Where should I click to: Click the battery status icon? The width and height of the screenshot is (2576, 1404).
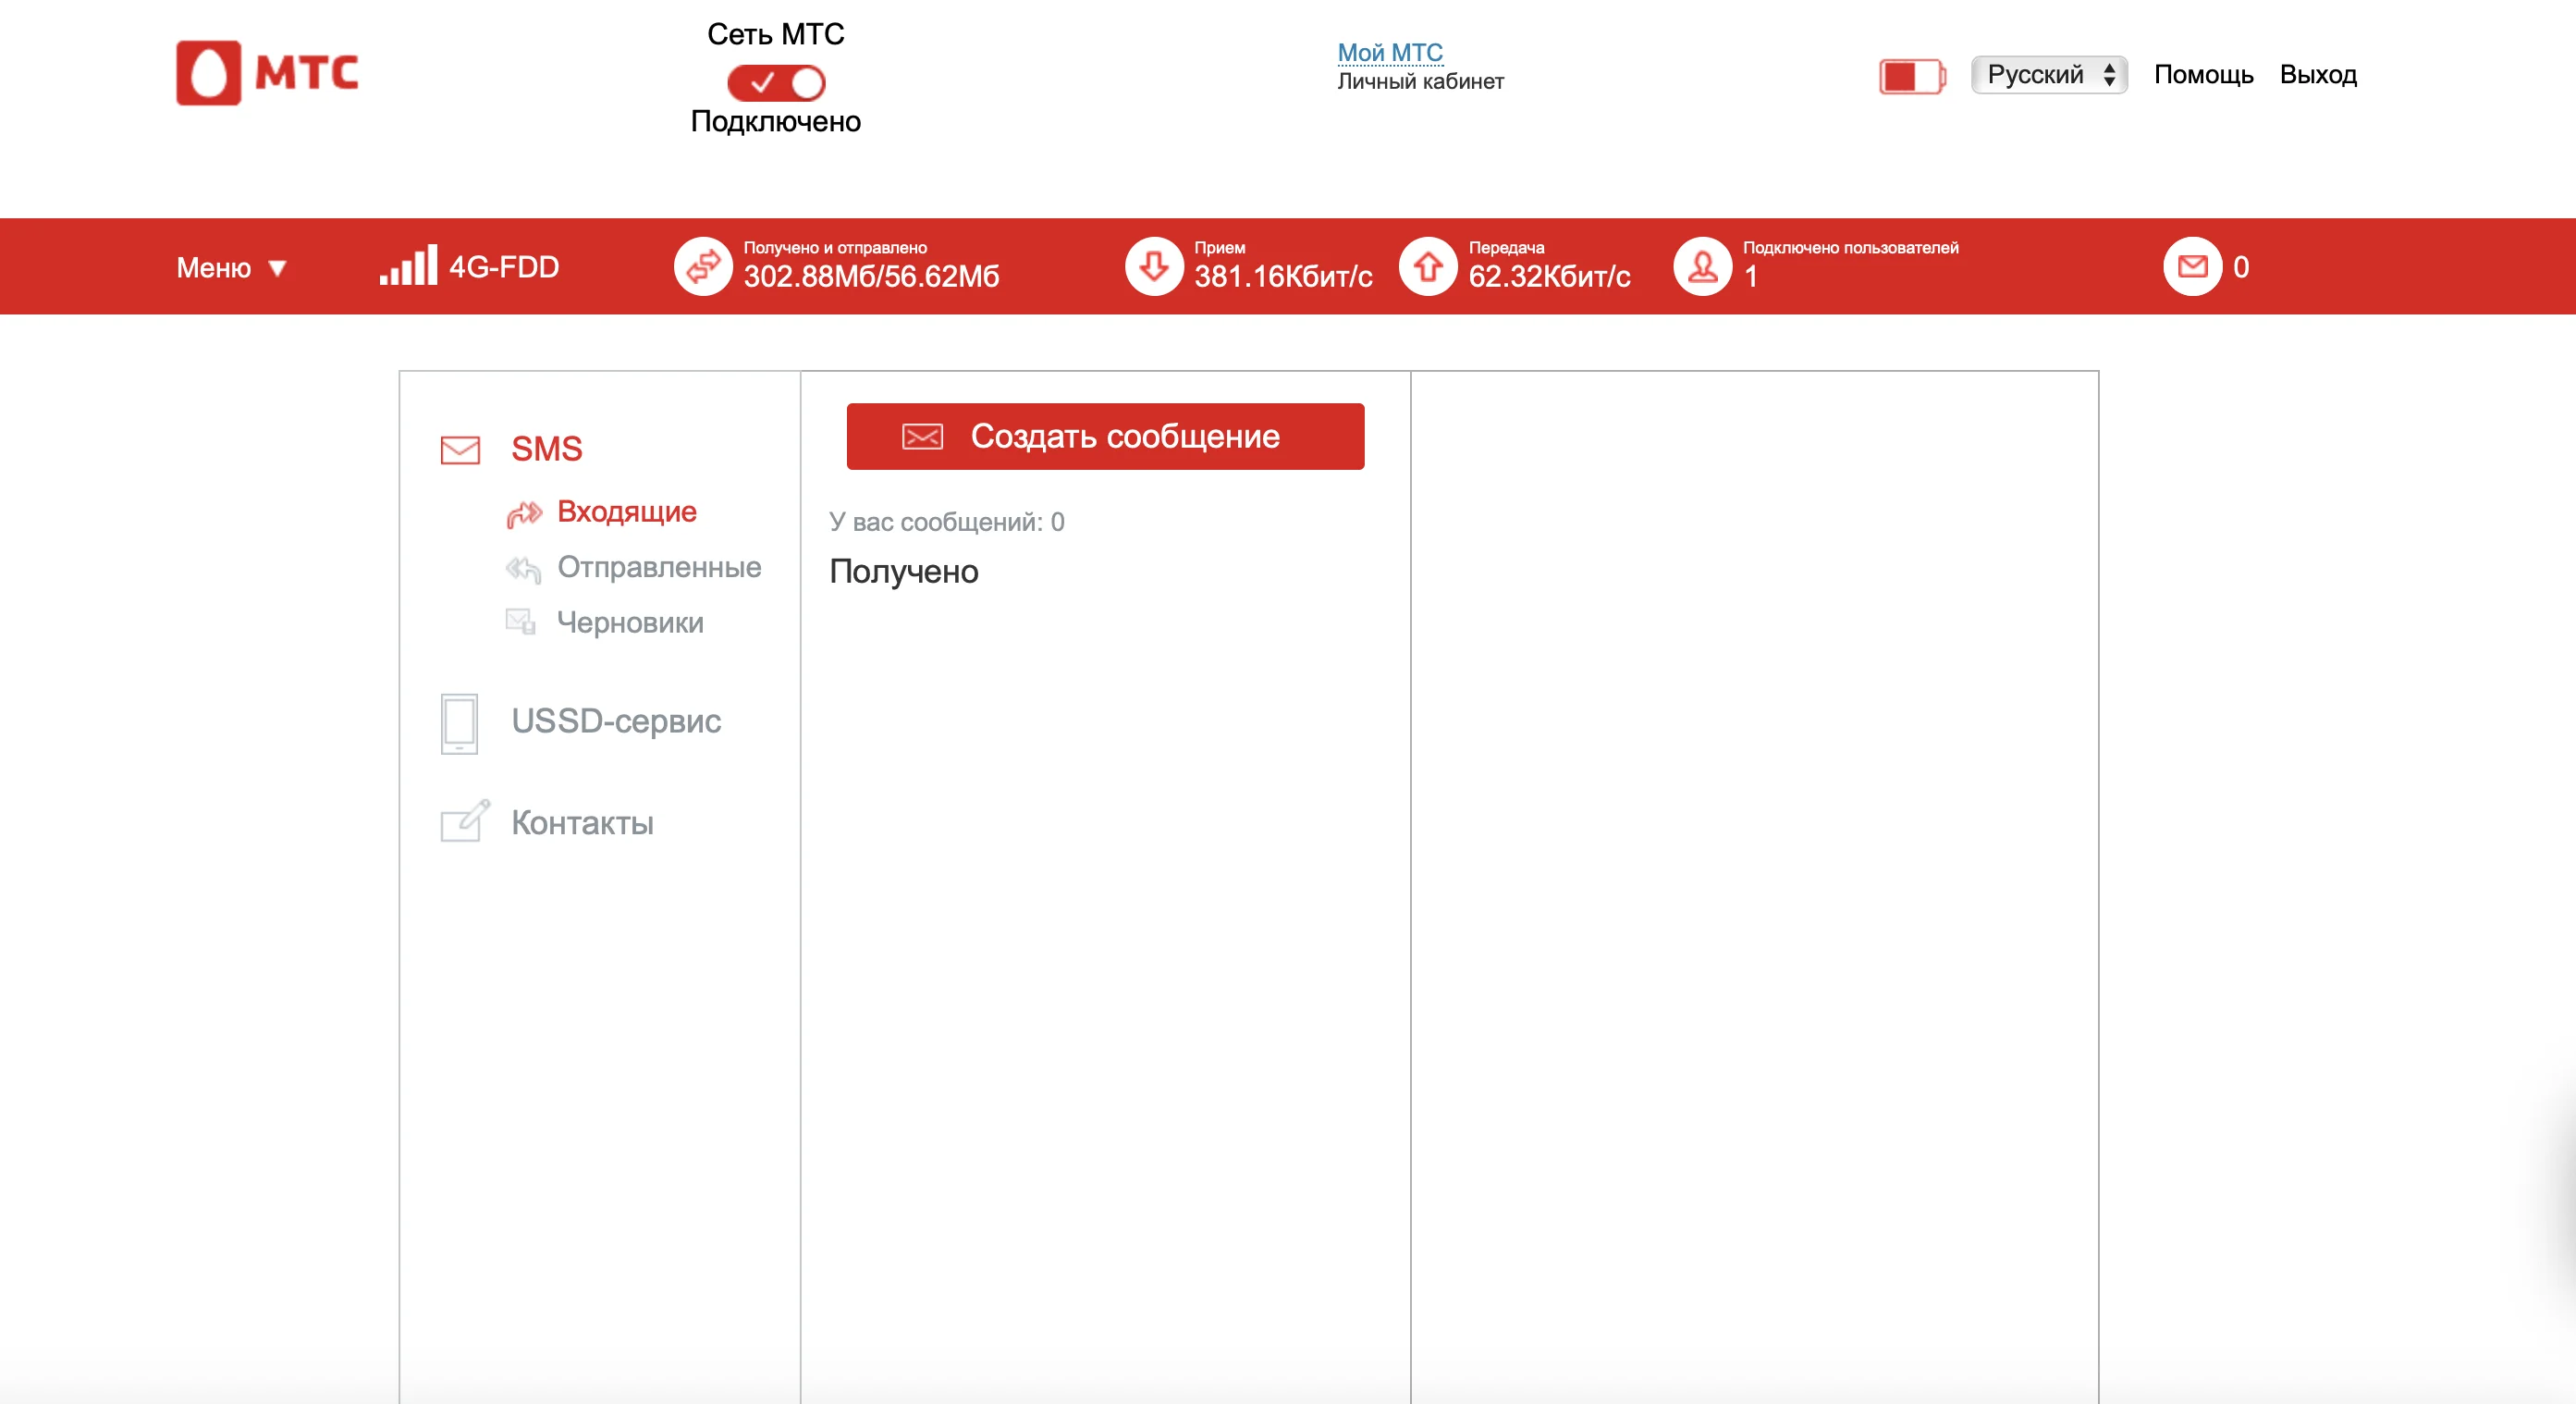[x=1911, y=76]
